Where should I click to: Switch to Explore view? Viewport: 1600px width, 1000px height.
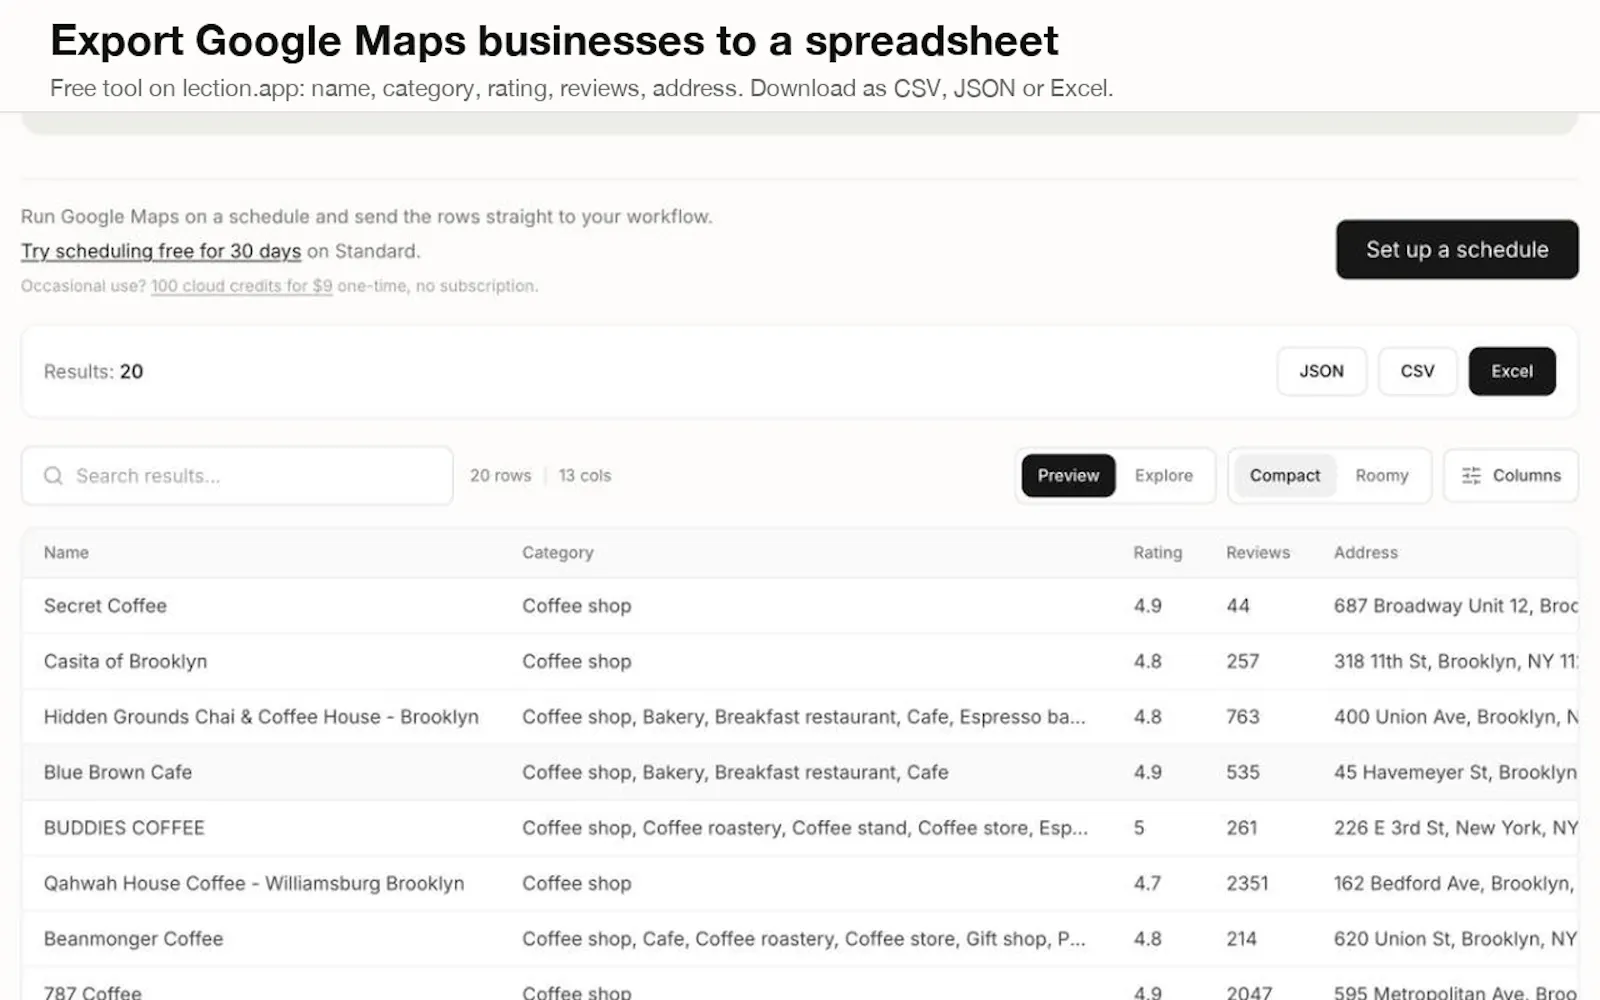point(1164,476)
